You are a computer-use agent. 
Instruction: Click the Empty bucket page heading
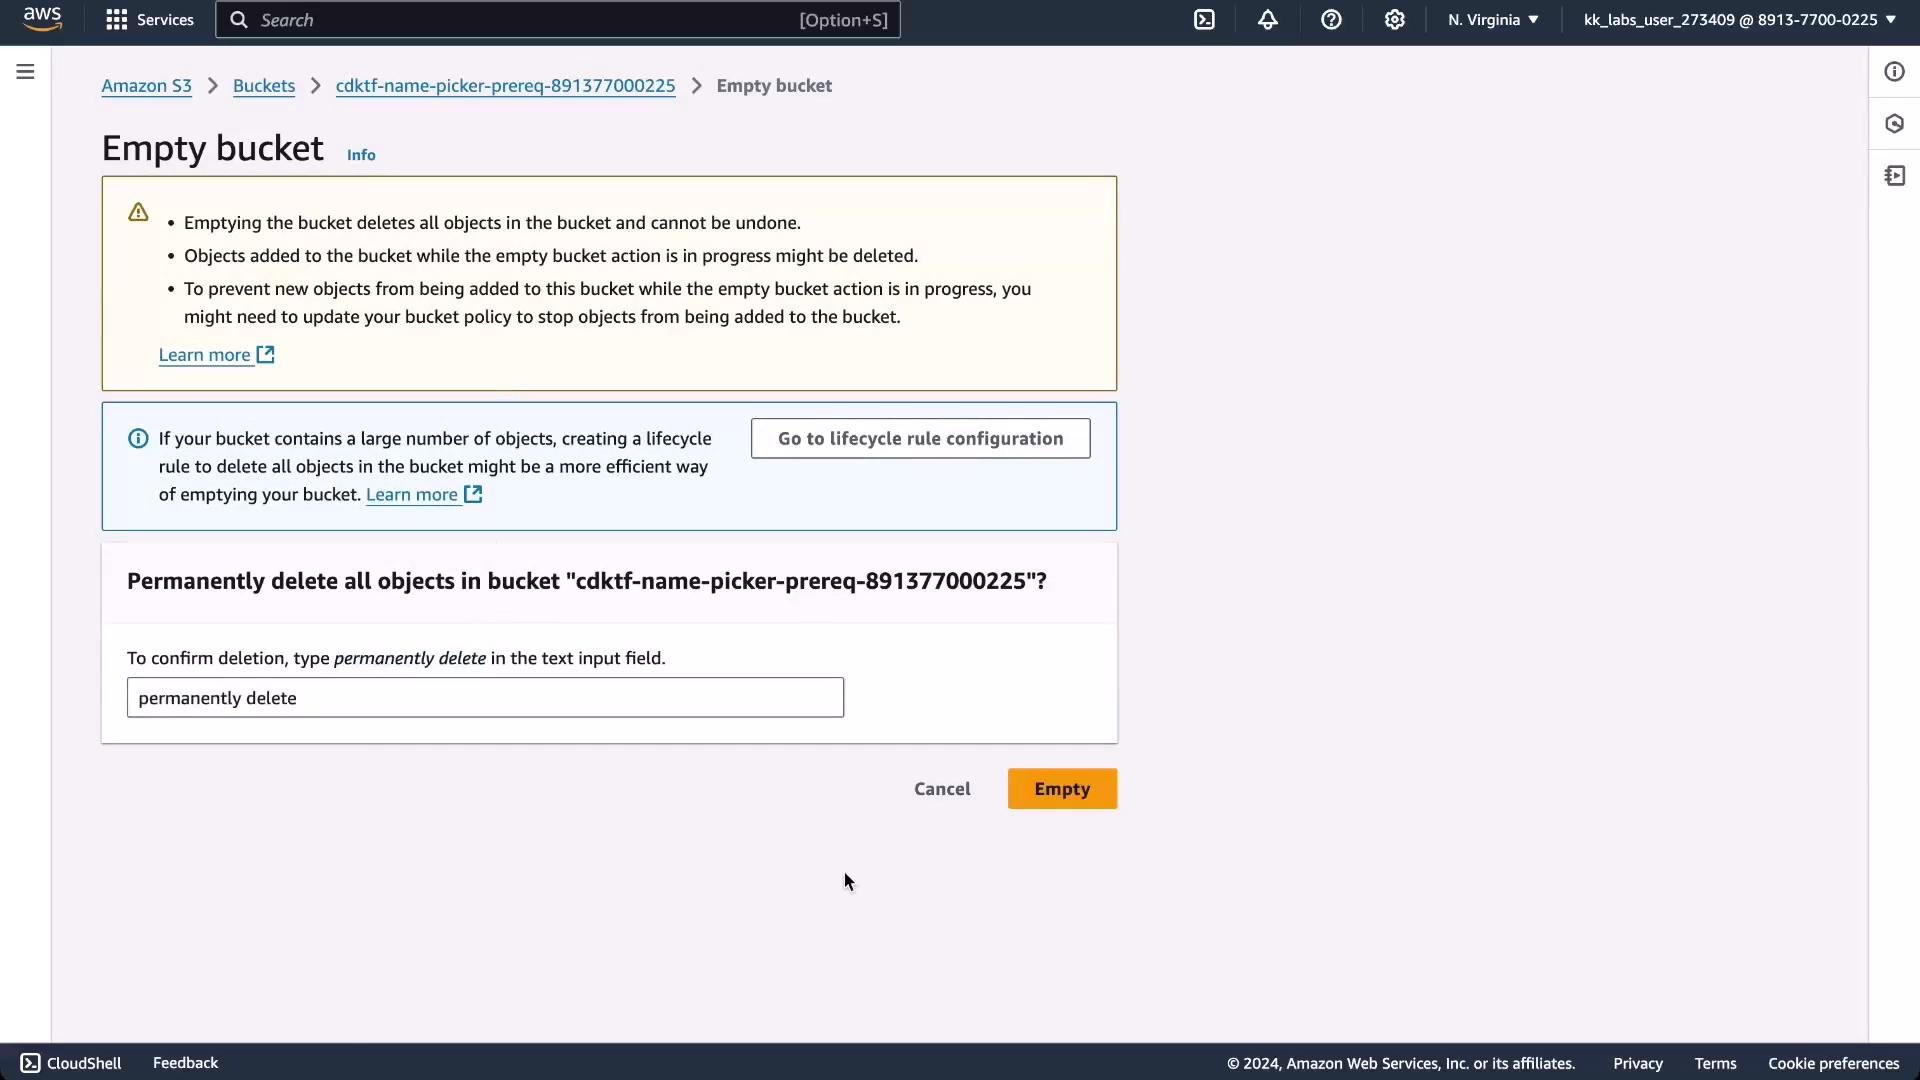pyautogui.click(x=212, y=148)
